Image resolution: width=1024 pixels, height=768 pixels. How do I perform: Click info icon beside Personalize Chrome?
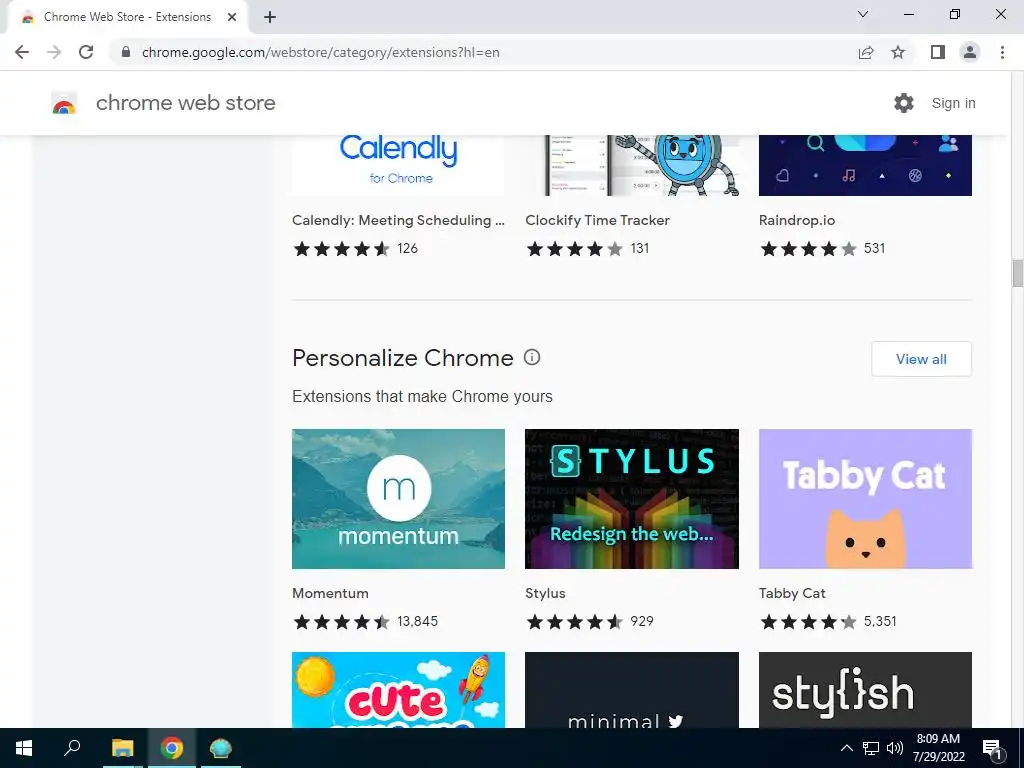click(x=532, y=357)
